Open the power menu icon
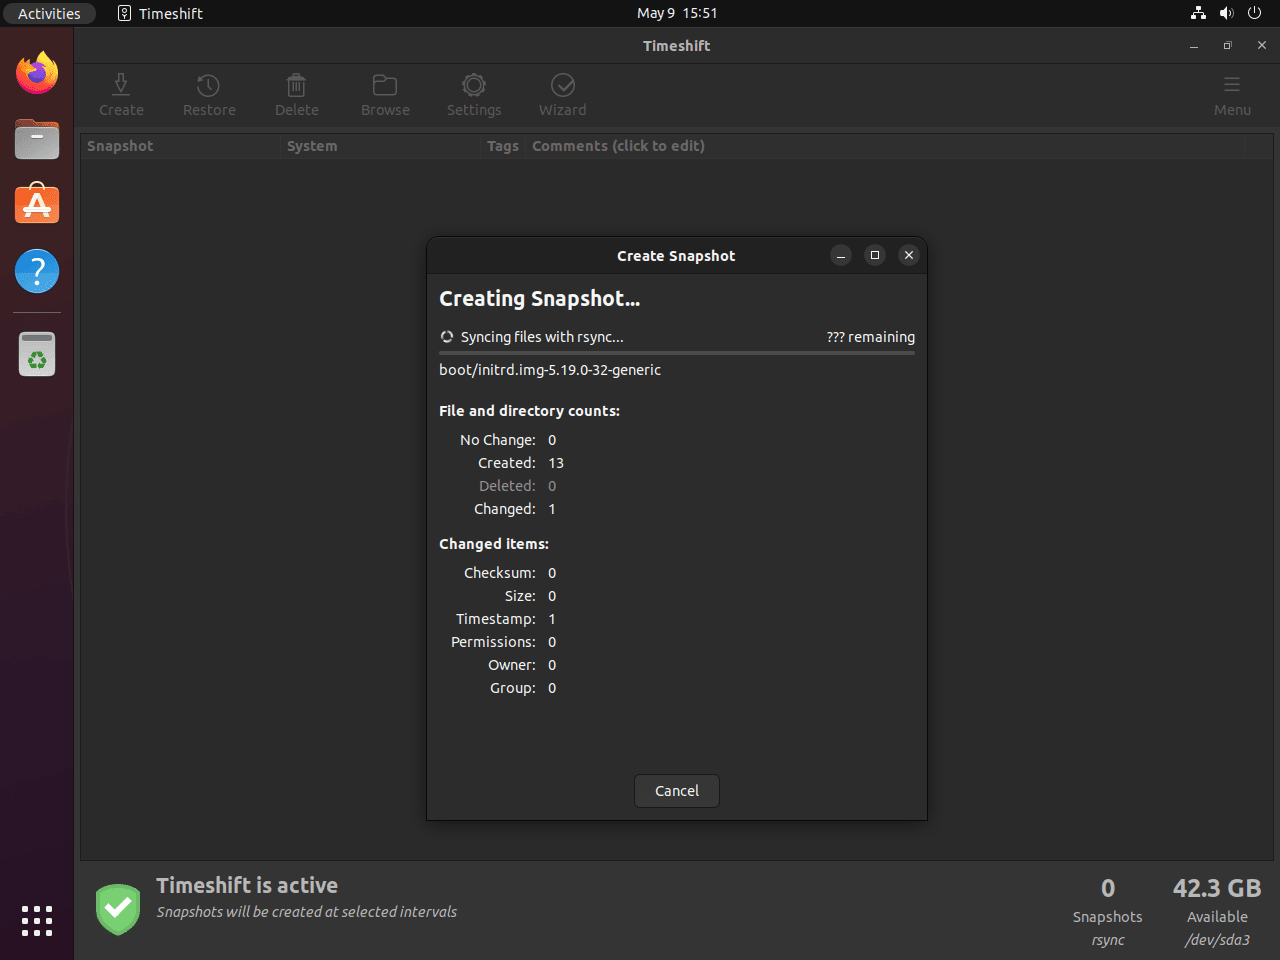This screenshot has height=960, width=1280. pyautogui.click(x=1254, y=13)
